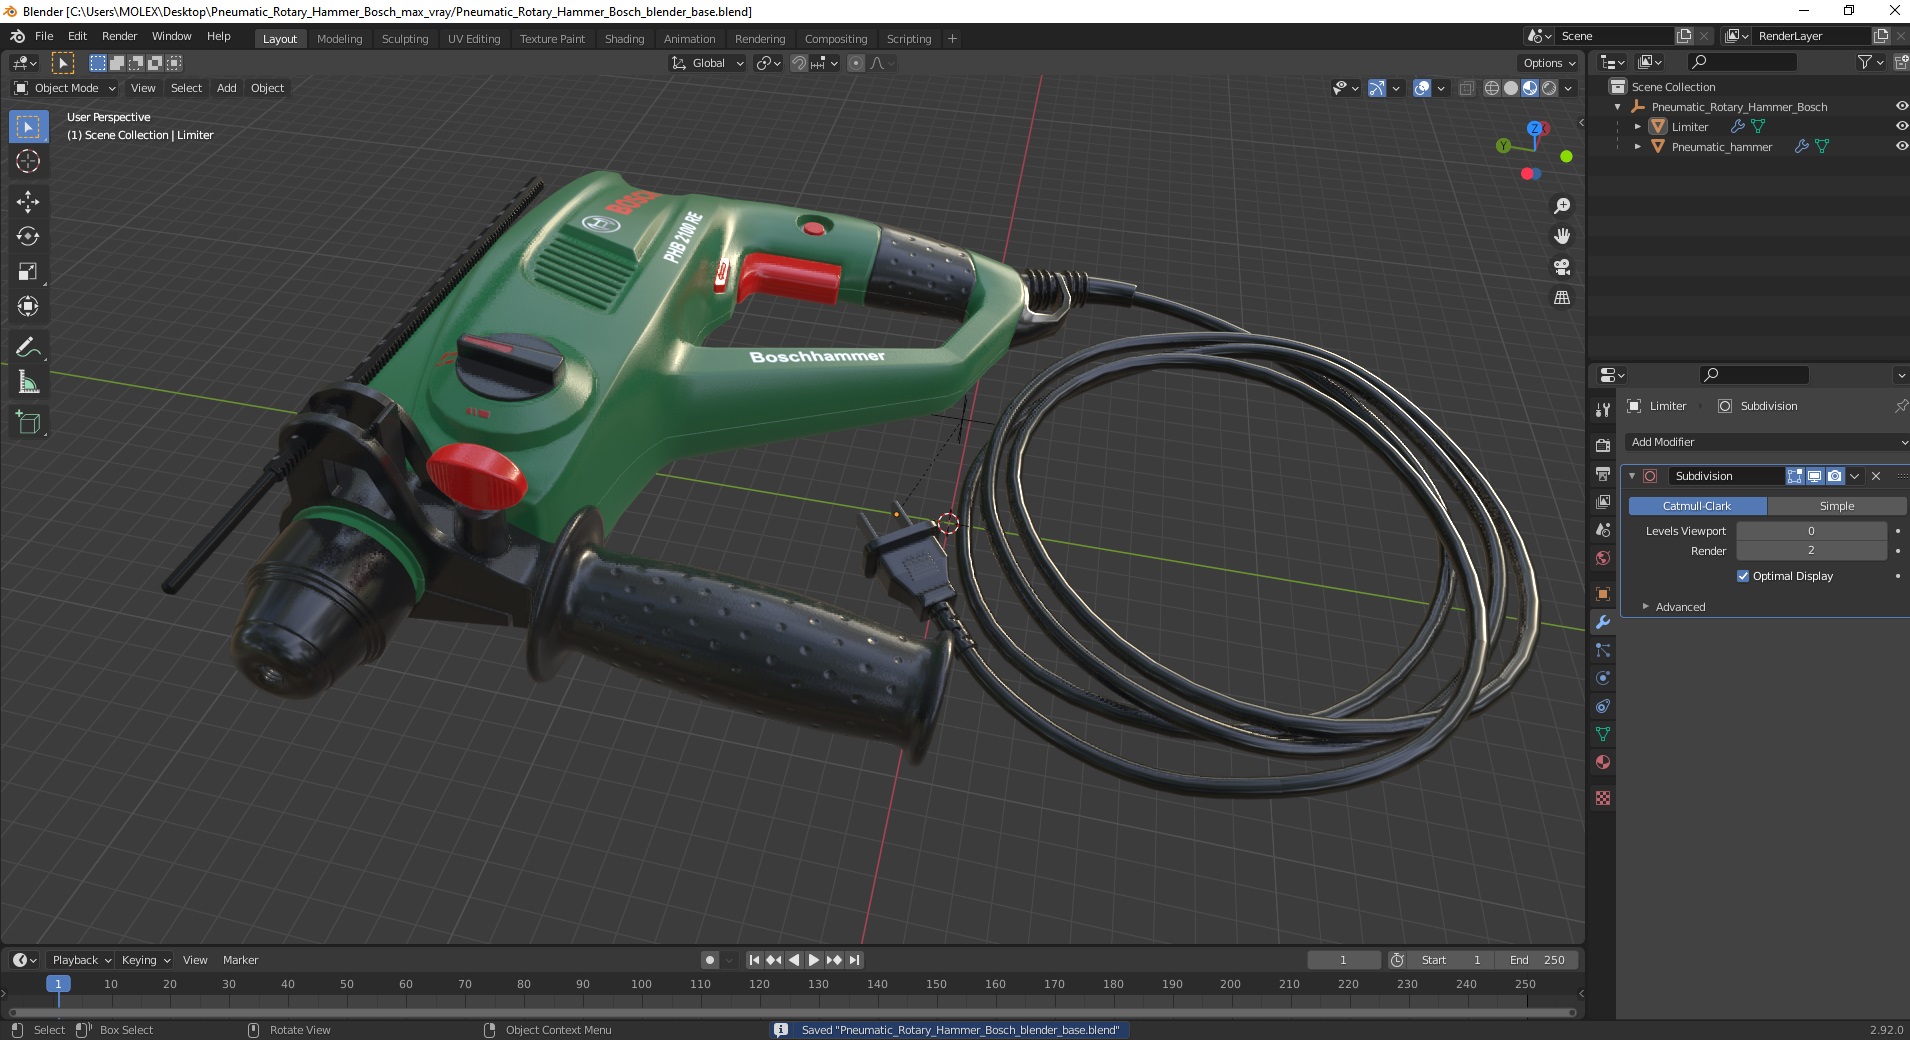Open the Tool properties tab
The image size is (1910, 1040).
[x=1603, y=410]
